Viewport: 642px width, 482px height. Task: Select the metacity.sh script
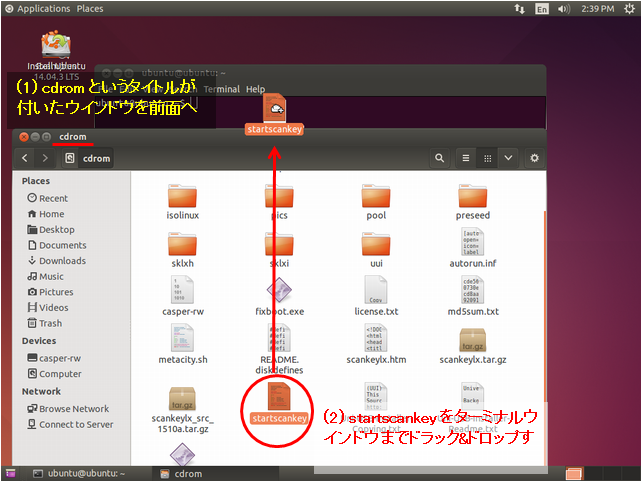click(x=183, y=344)
